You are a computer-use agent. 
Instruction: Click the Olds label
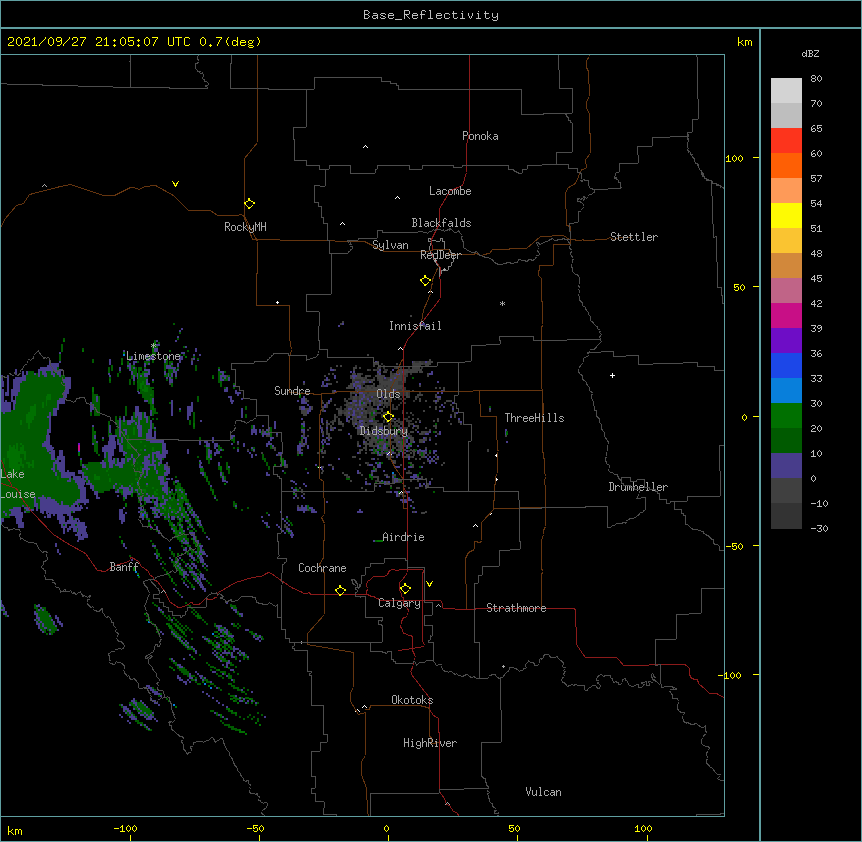click(x=388, y=394)
